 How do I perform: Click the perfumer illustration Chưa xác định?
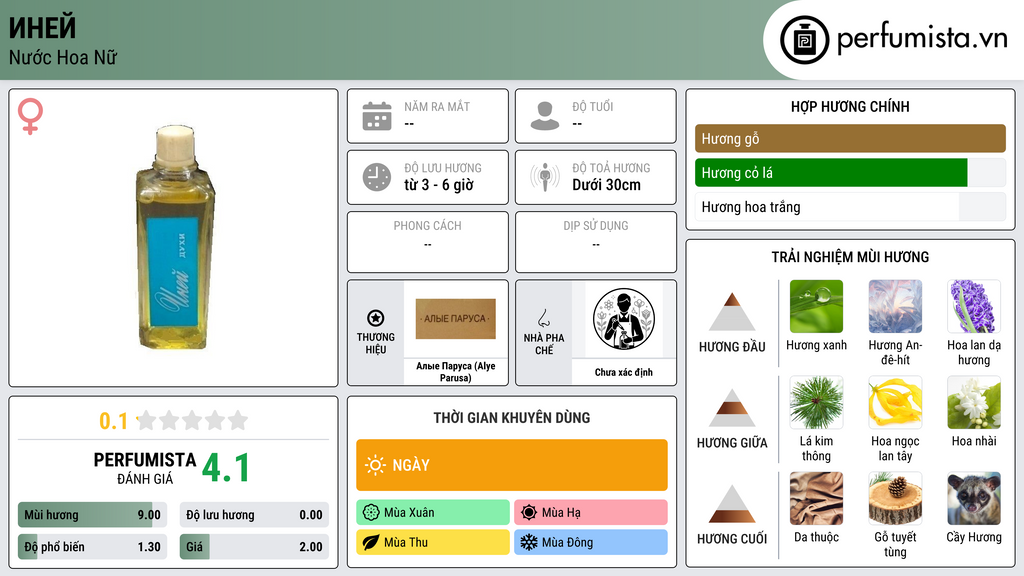[x=624, y=320]
